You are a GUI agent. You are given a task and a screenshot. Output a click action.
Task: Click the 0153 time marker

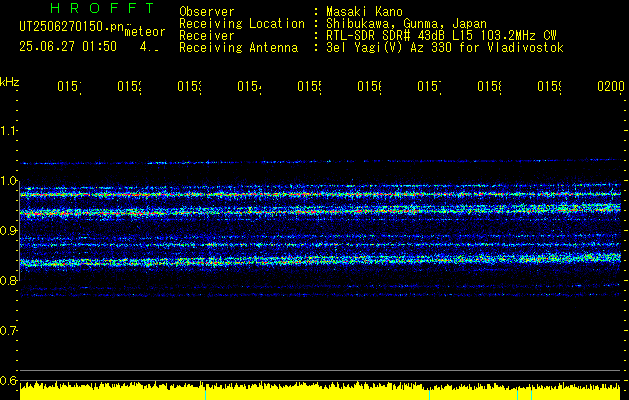pos(190,86)
